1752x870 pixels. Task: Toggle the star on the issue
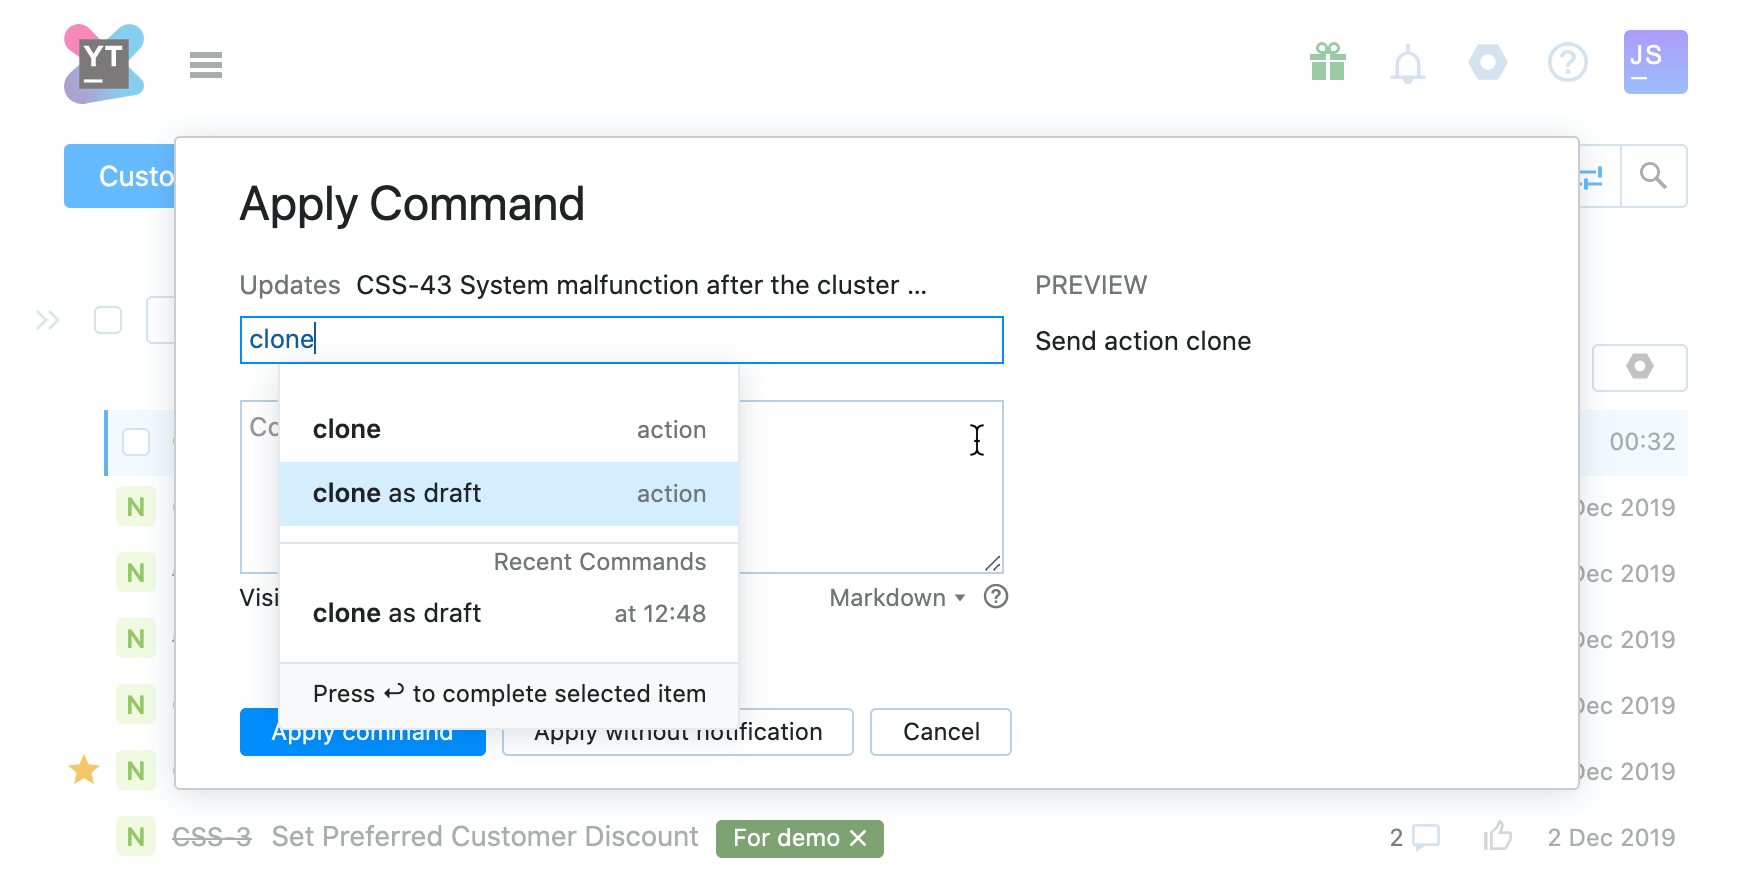point(84,770)
